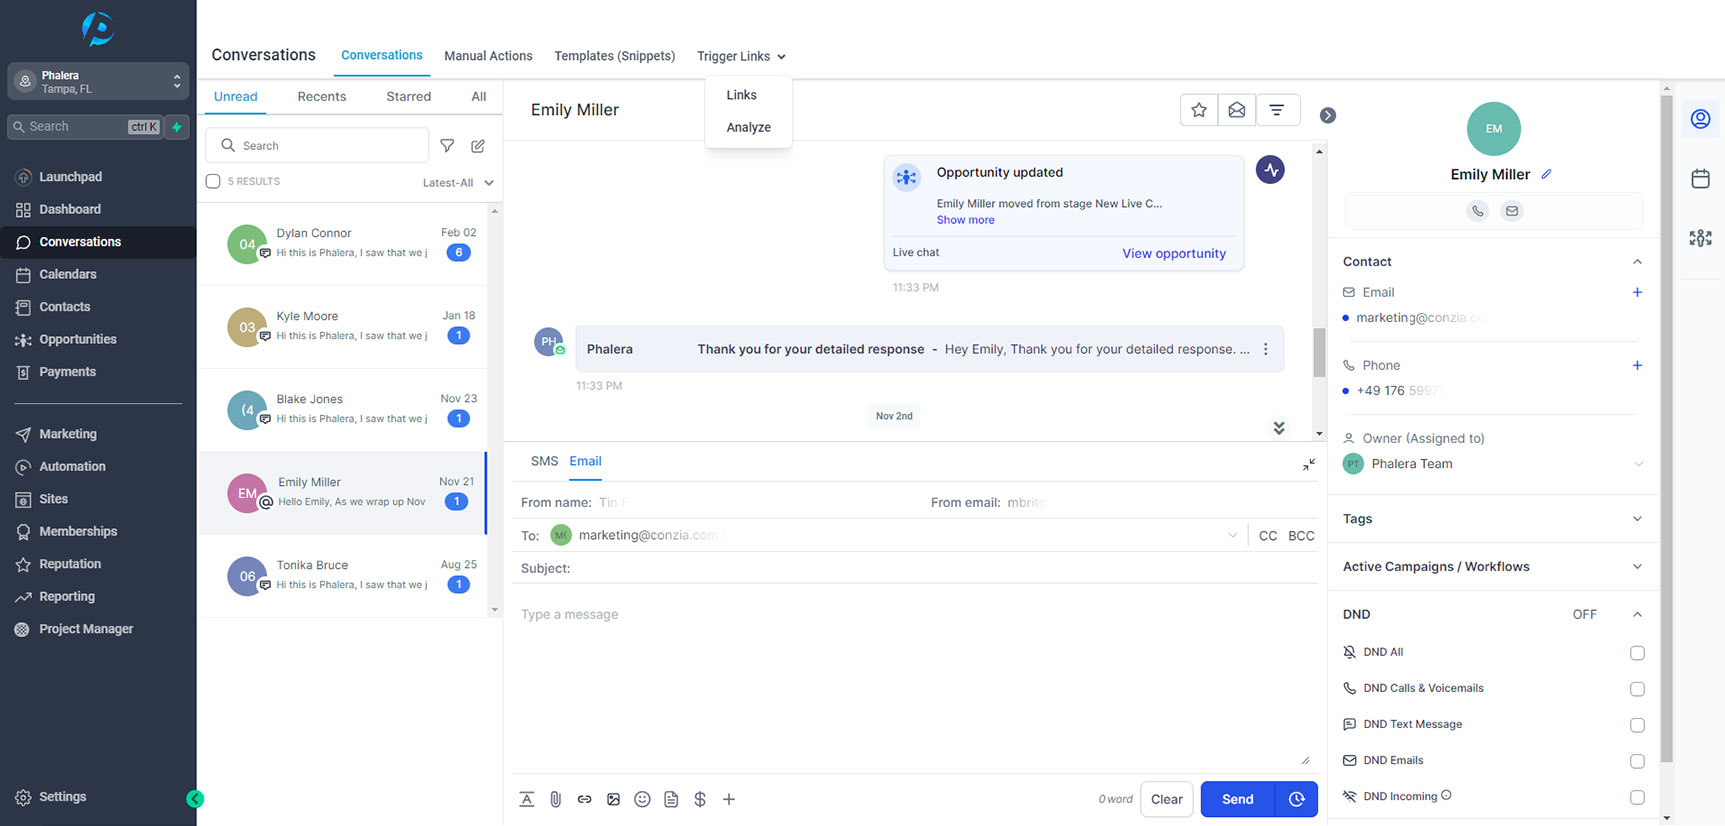Insert an image into the message

[x=614, y=799]
